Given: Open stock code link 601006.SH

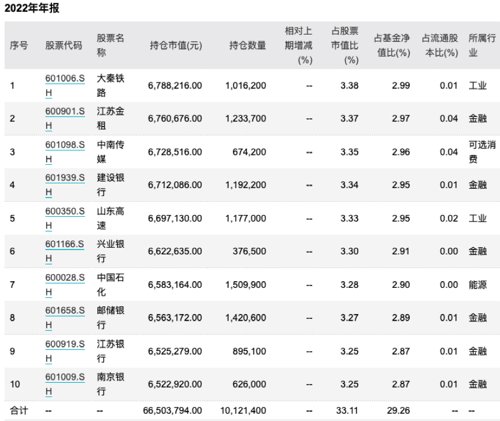Looking at the screenshot, I should point(65,85).
